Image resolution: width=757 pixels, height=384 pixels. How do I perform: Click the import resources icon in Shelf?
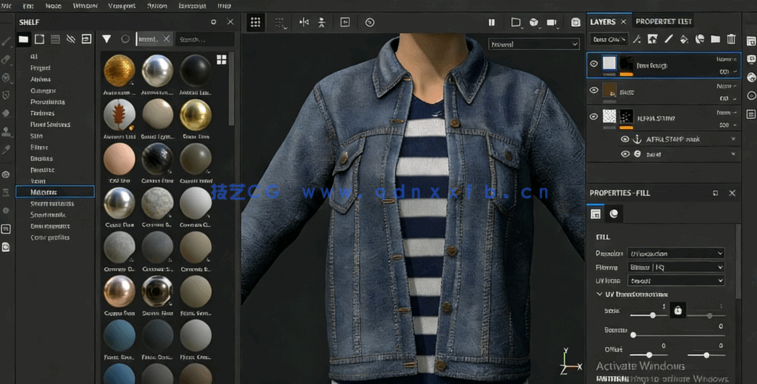click(x=86, y=39)
